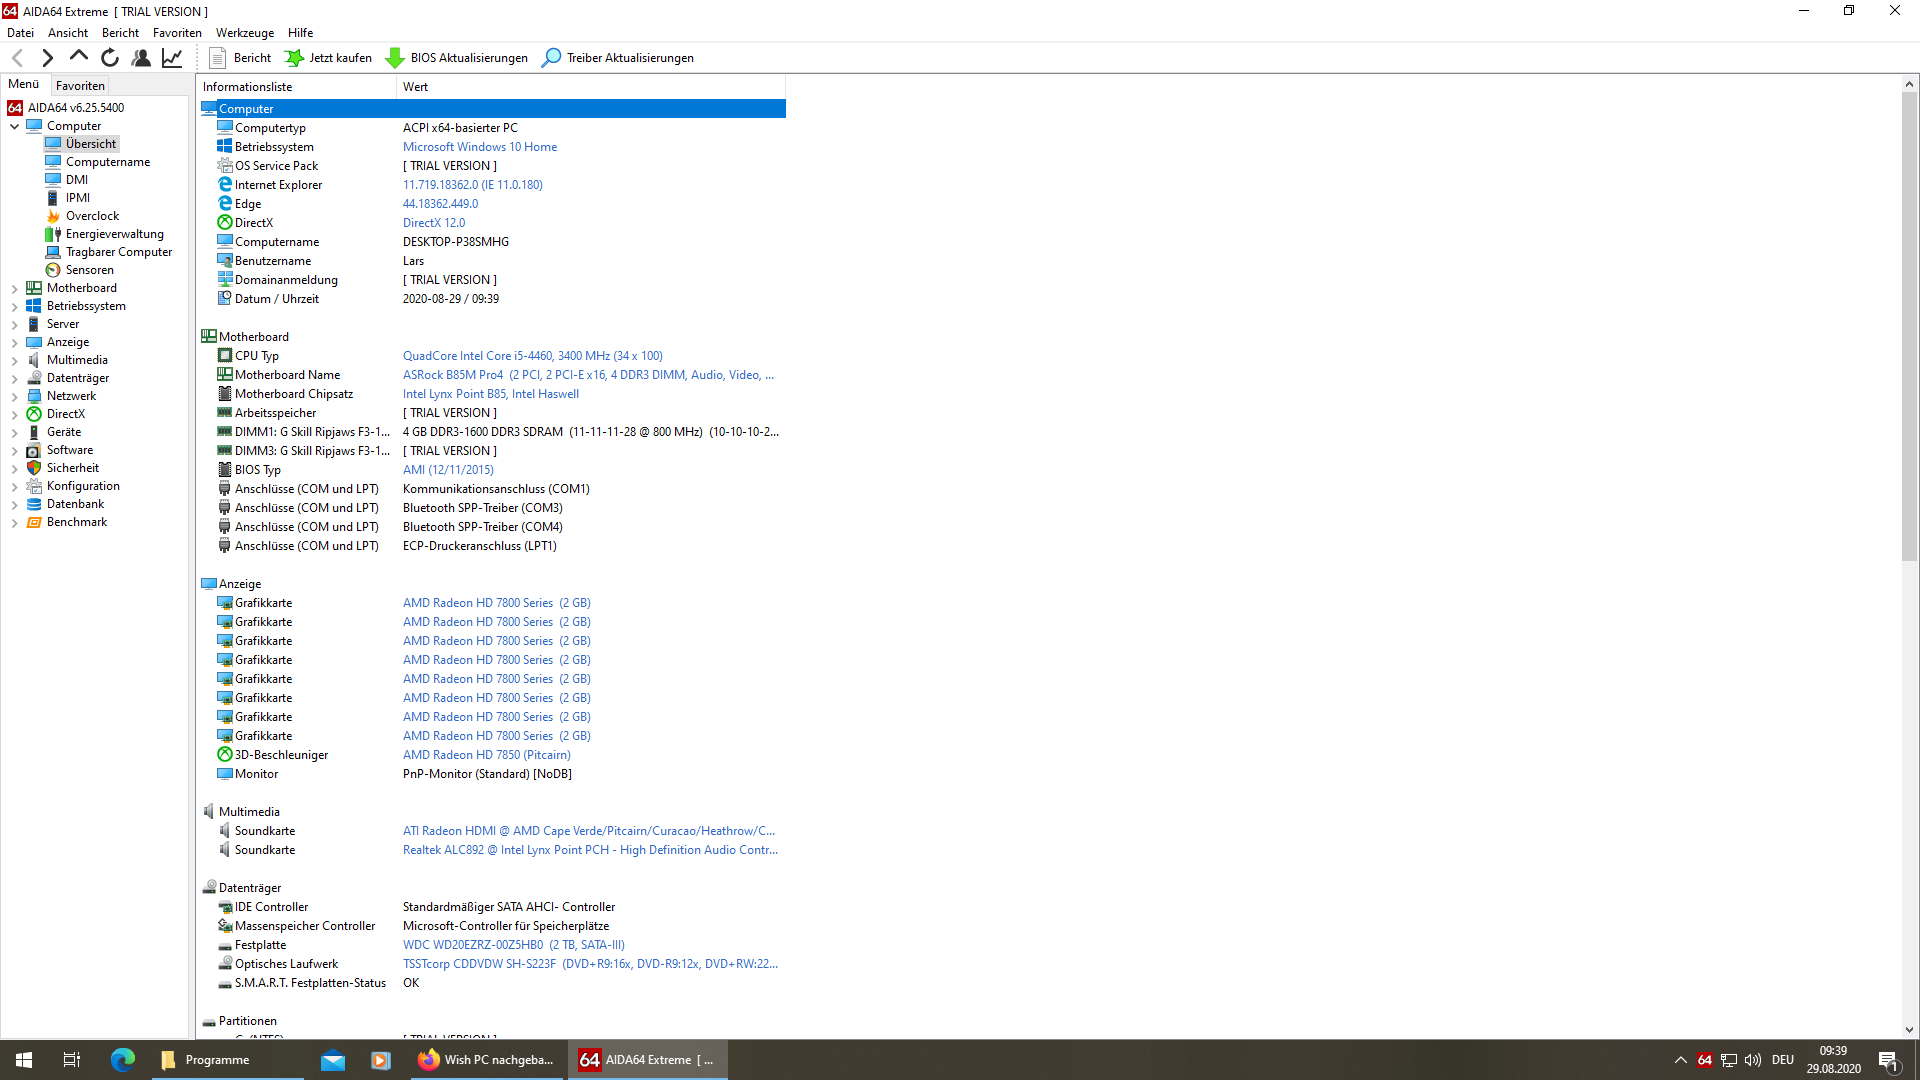Screen dimensions: 1920x1080
Task: Open the Werkzeuge menu
Action: [244, 33]
